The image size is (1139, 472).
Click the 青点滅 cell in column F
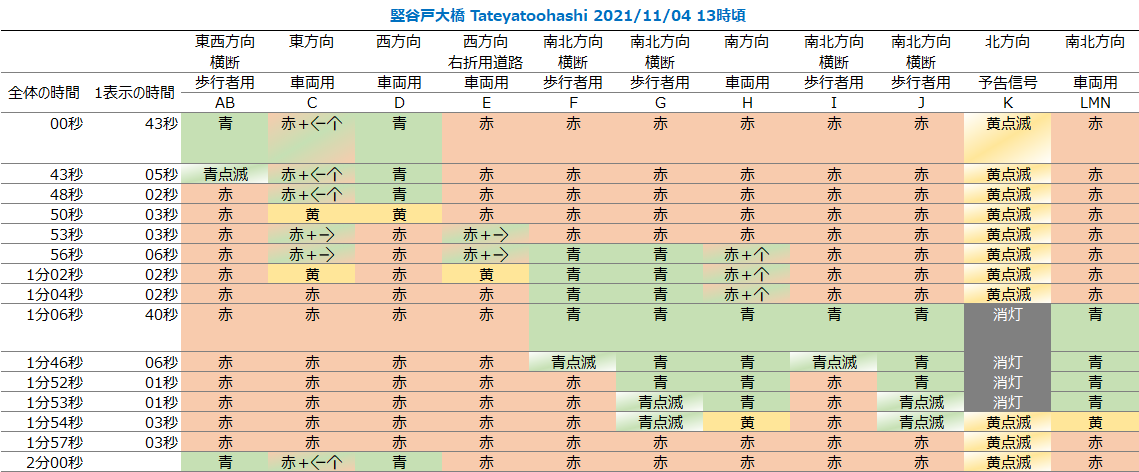tap(572, 362)
